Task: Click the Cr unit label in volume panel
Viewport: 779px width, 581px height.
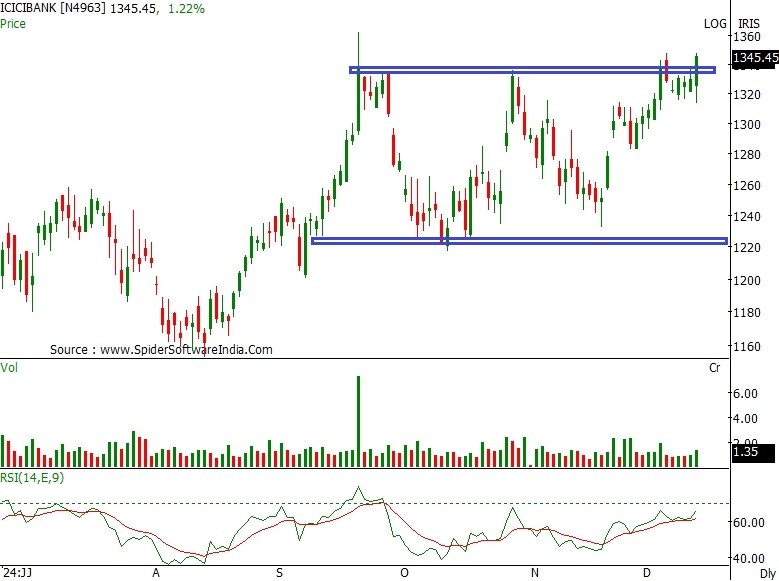Action: [714, 368]
